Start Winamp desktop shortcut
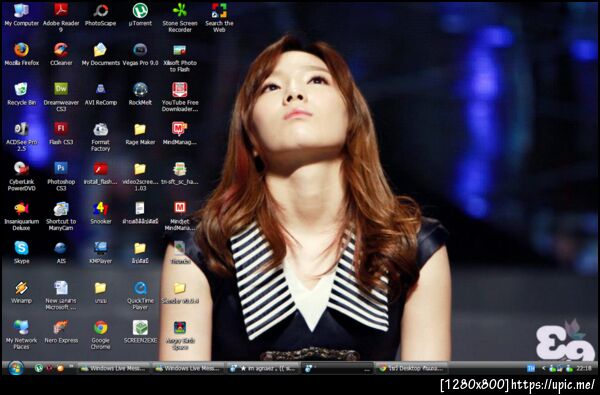 coord(21,292)
